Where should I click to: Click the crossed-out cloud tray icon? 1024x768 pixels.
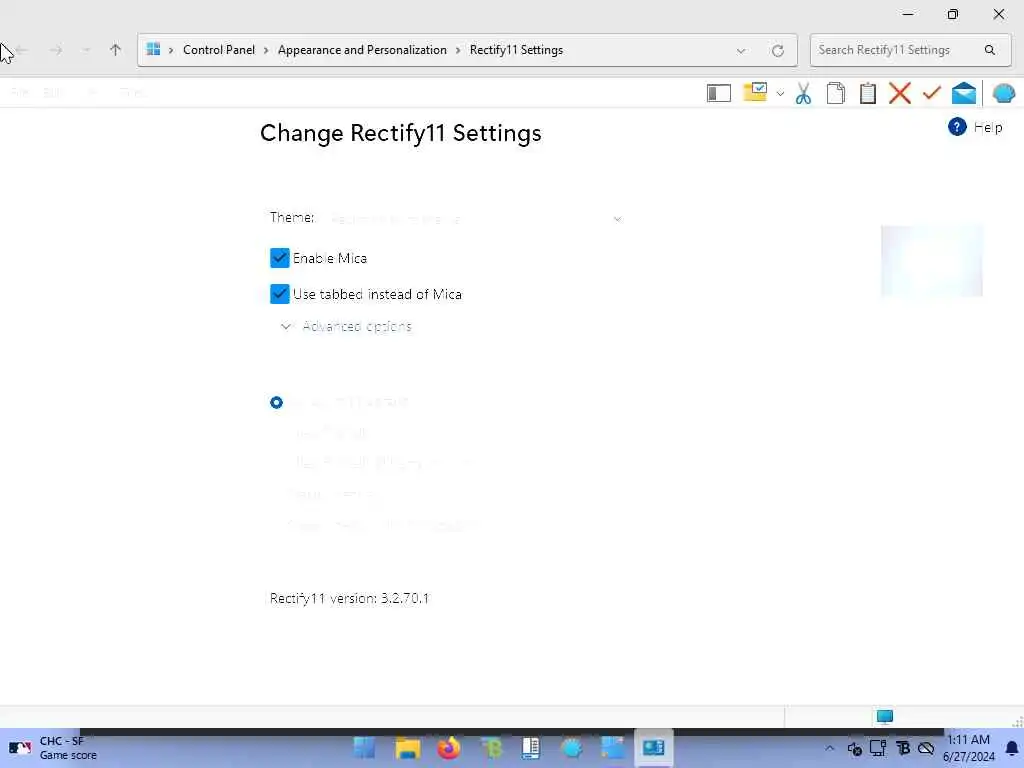pyautogui.click(x=926, y=748)
